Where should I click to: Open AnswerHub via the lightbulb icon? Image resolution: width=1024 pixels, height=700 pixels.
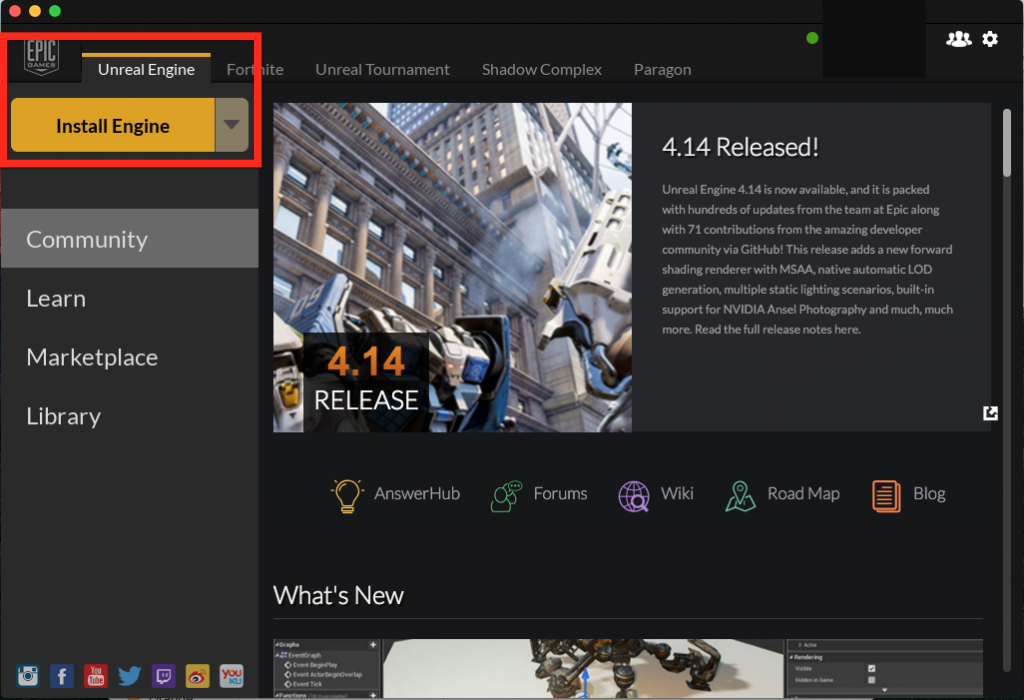(346, 495)
